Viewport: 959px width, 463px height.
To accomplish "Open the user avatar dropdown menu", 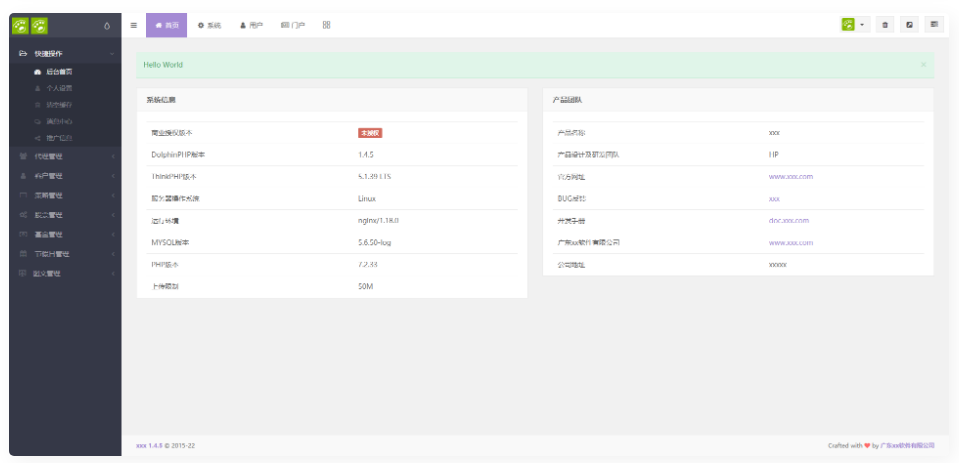I will (854, 25).
